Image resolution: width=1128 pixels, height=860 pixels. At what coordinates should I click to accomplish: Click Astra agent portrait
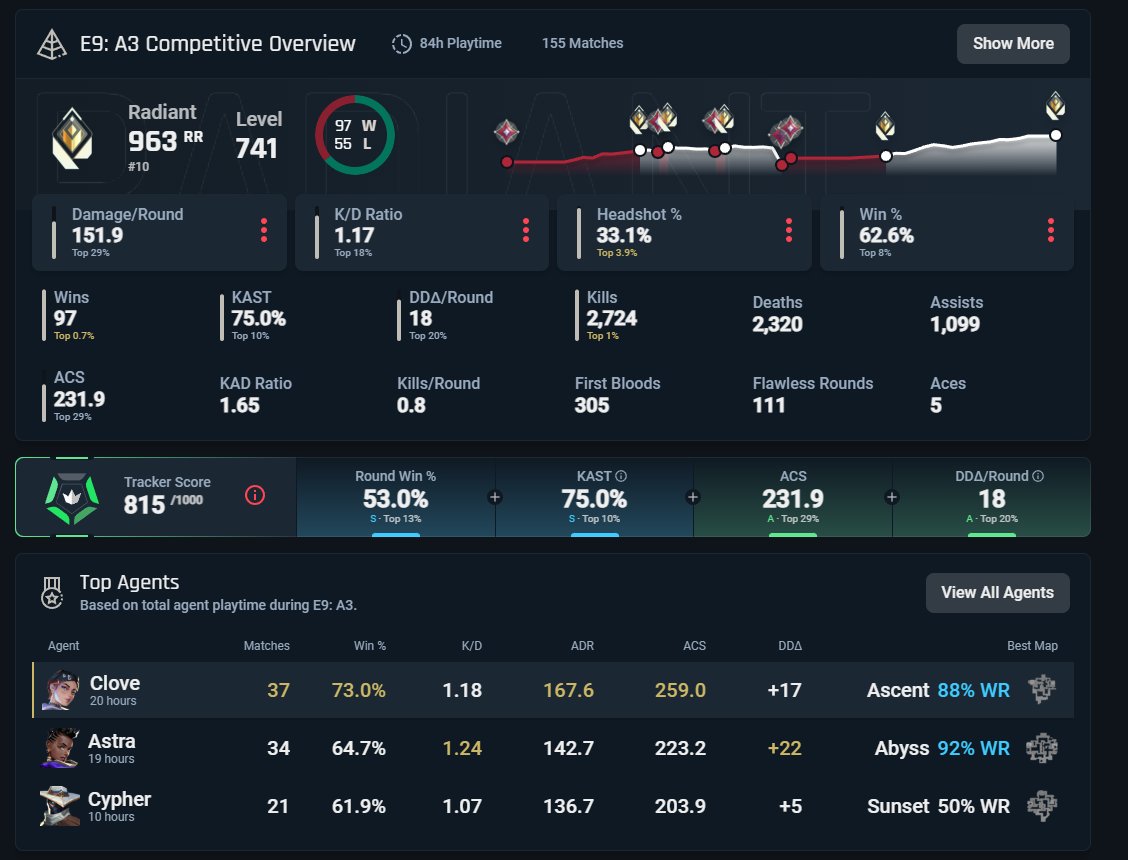pos(60,748)
